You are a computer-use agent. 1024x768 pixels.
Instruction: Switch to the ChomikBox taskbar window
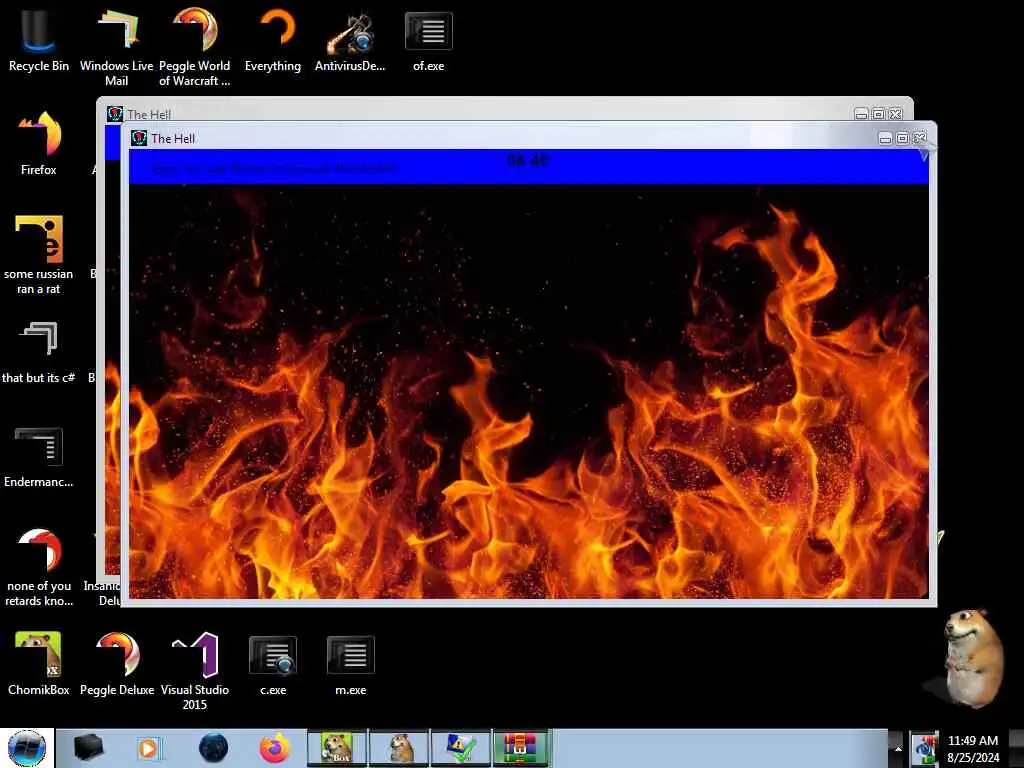click(x=337, y=748)
